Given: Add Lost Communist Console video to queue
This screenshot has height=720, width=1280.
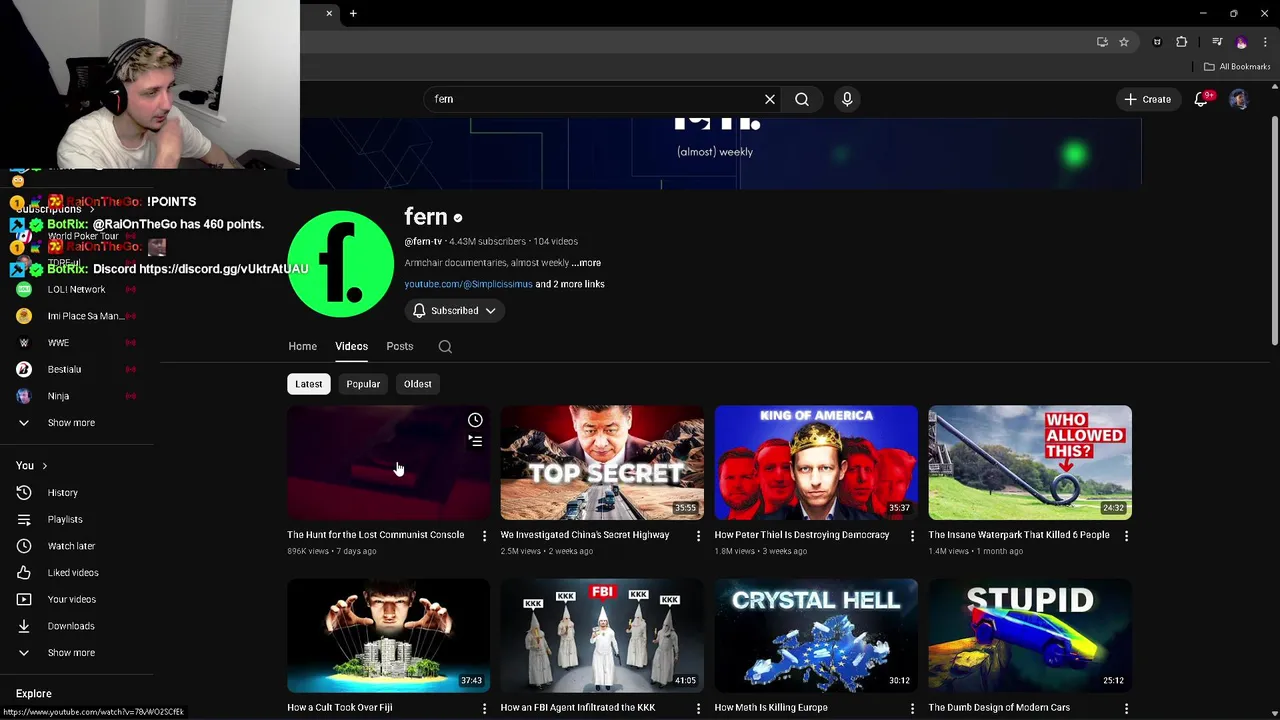Looking at the screenshot, I should pyautogui.click(x=475, y=441).
